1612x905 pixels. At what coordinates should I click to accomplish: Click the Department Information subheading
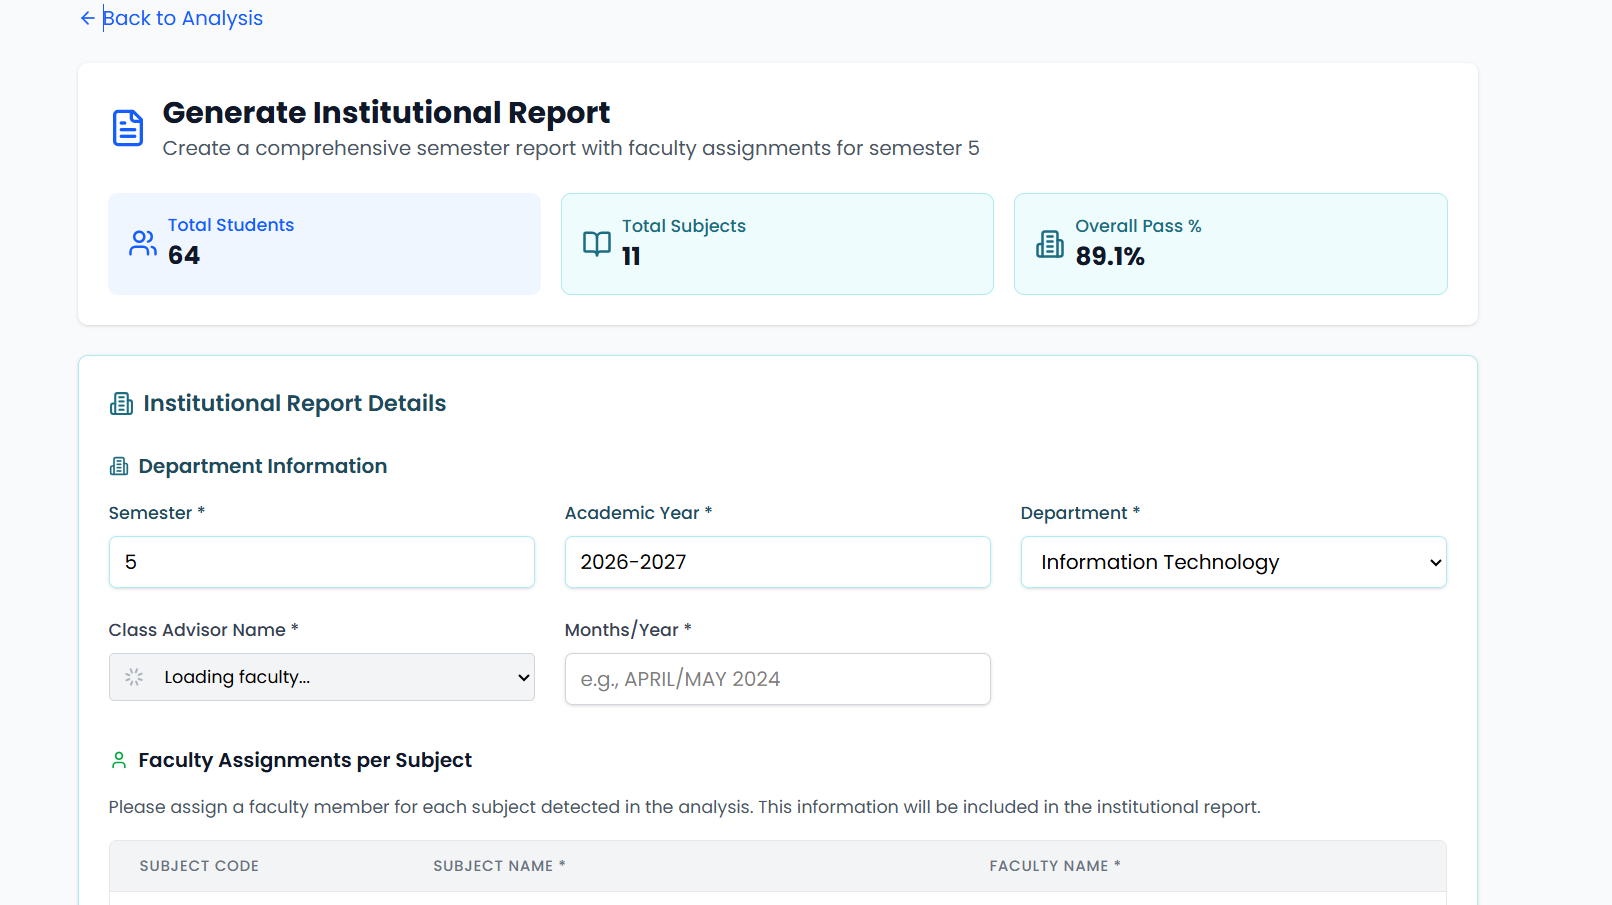click(x=263, y=466)
